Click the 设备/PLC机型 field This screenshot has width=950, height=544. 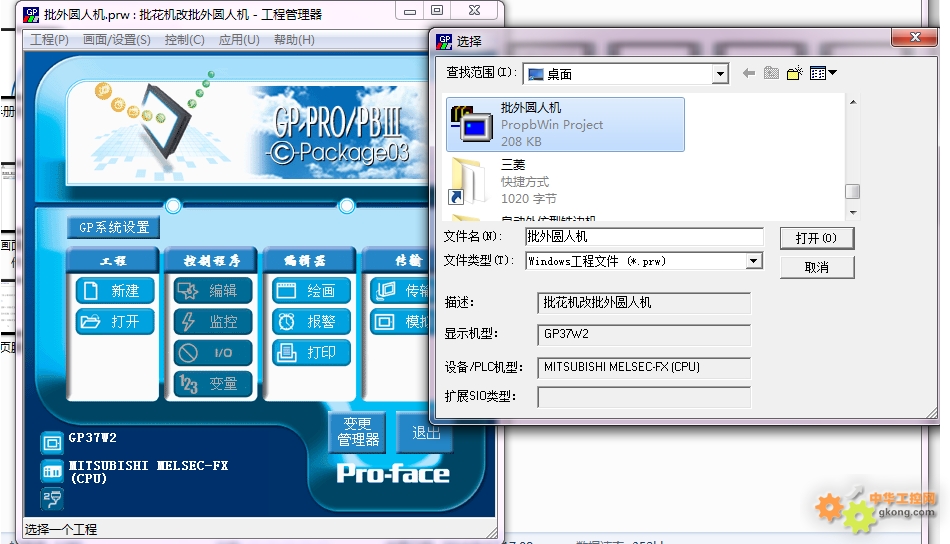[x=643, y=367]
